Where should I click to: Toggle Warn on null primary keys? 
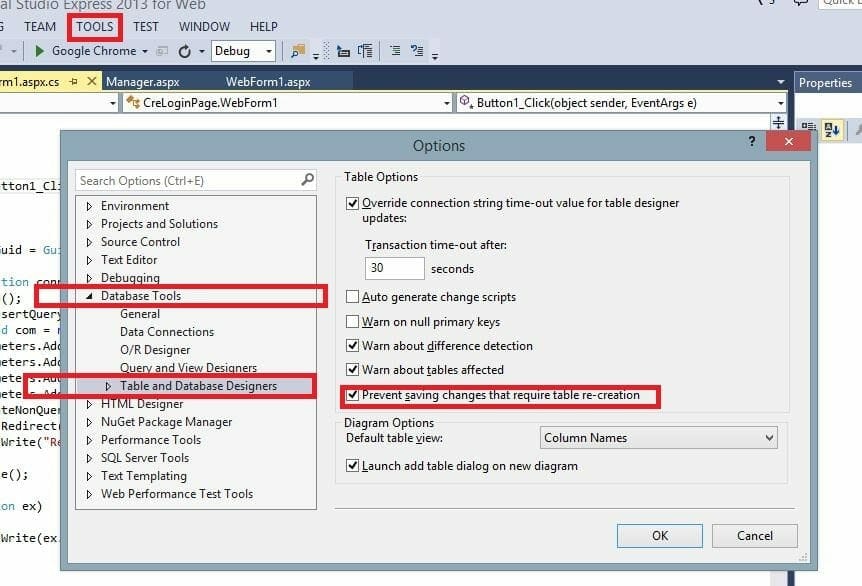[352, 322]
